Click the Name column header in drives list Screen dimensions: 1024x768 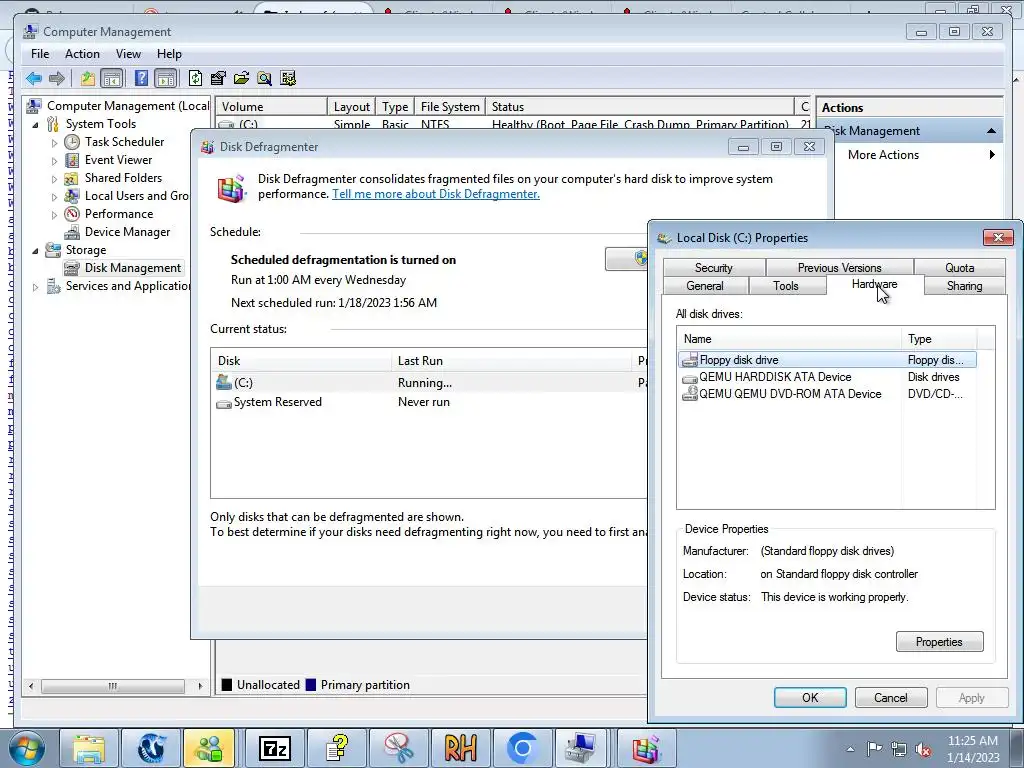click(x=789, y=339)
